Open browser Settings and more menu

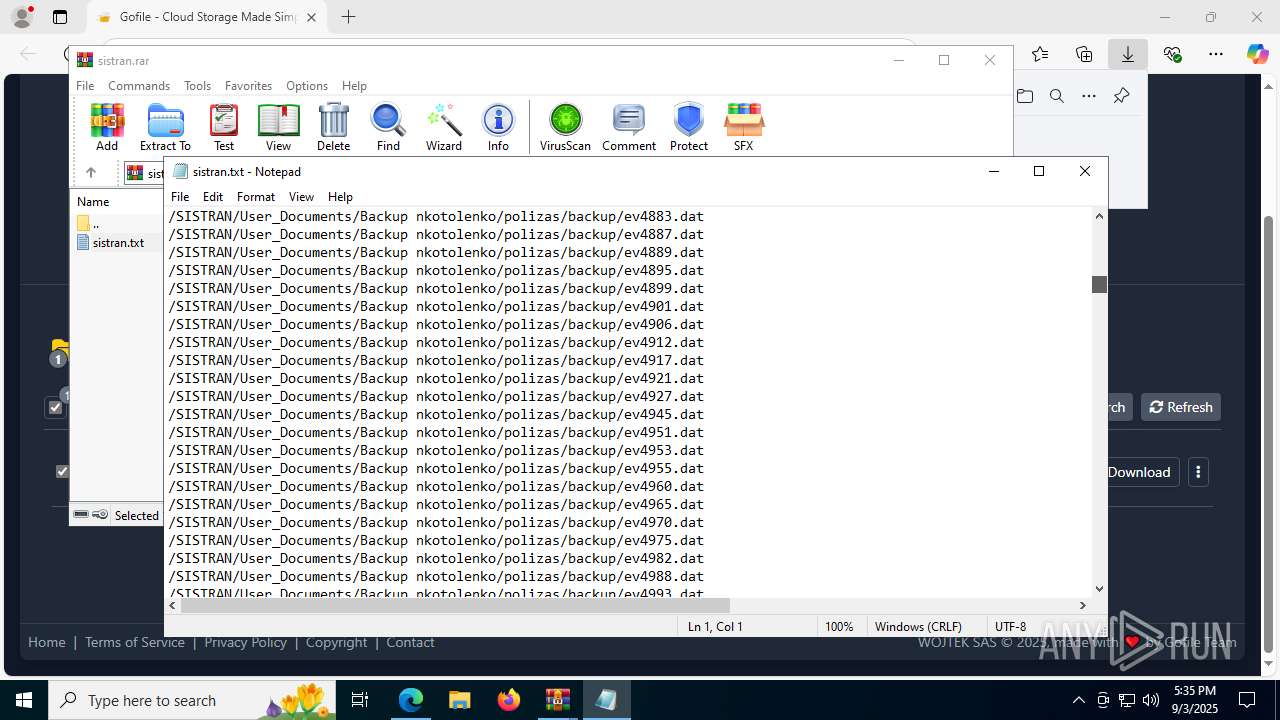coord(1216,54)
